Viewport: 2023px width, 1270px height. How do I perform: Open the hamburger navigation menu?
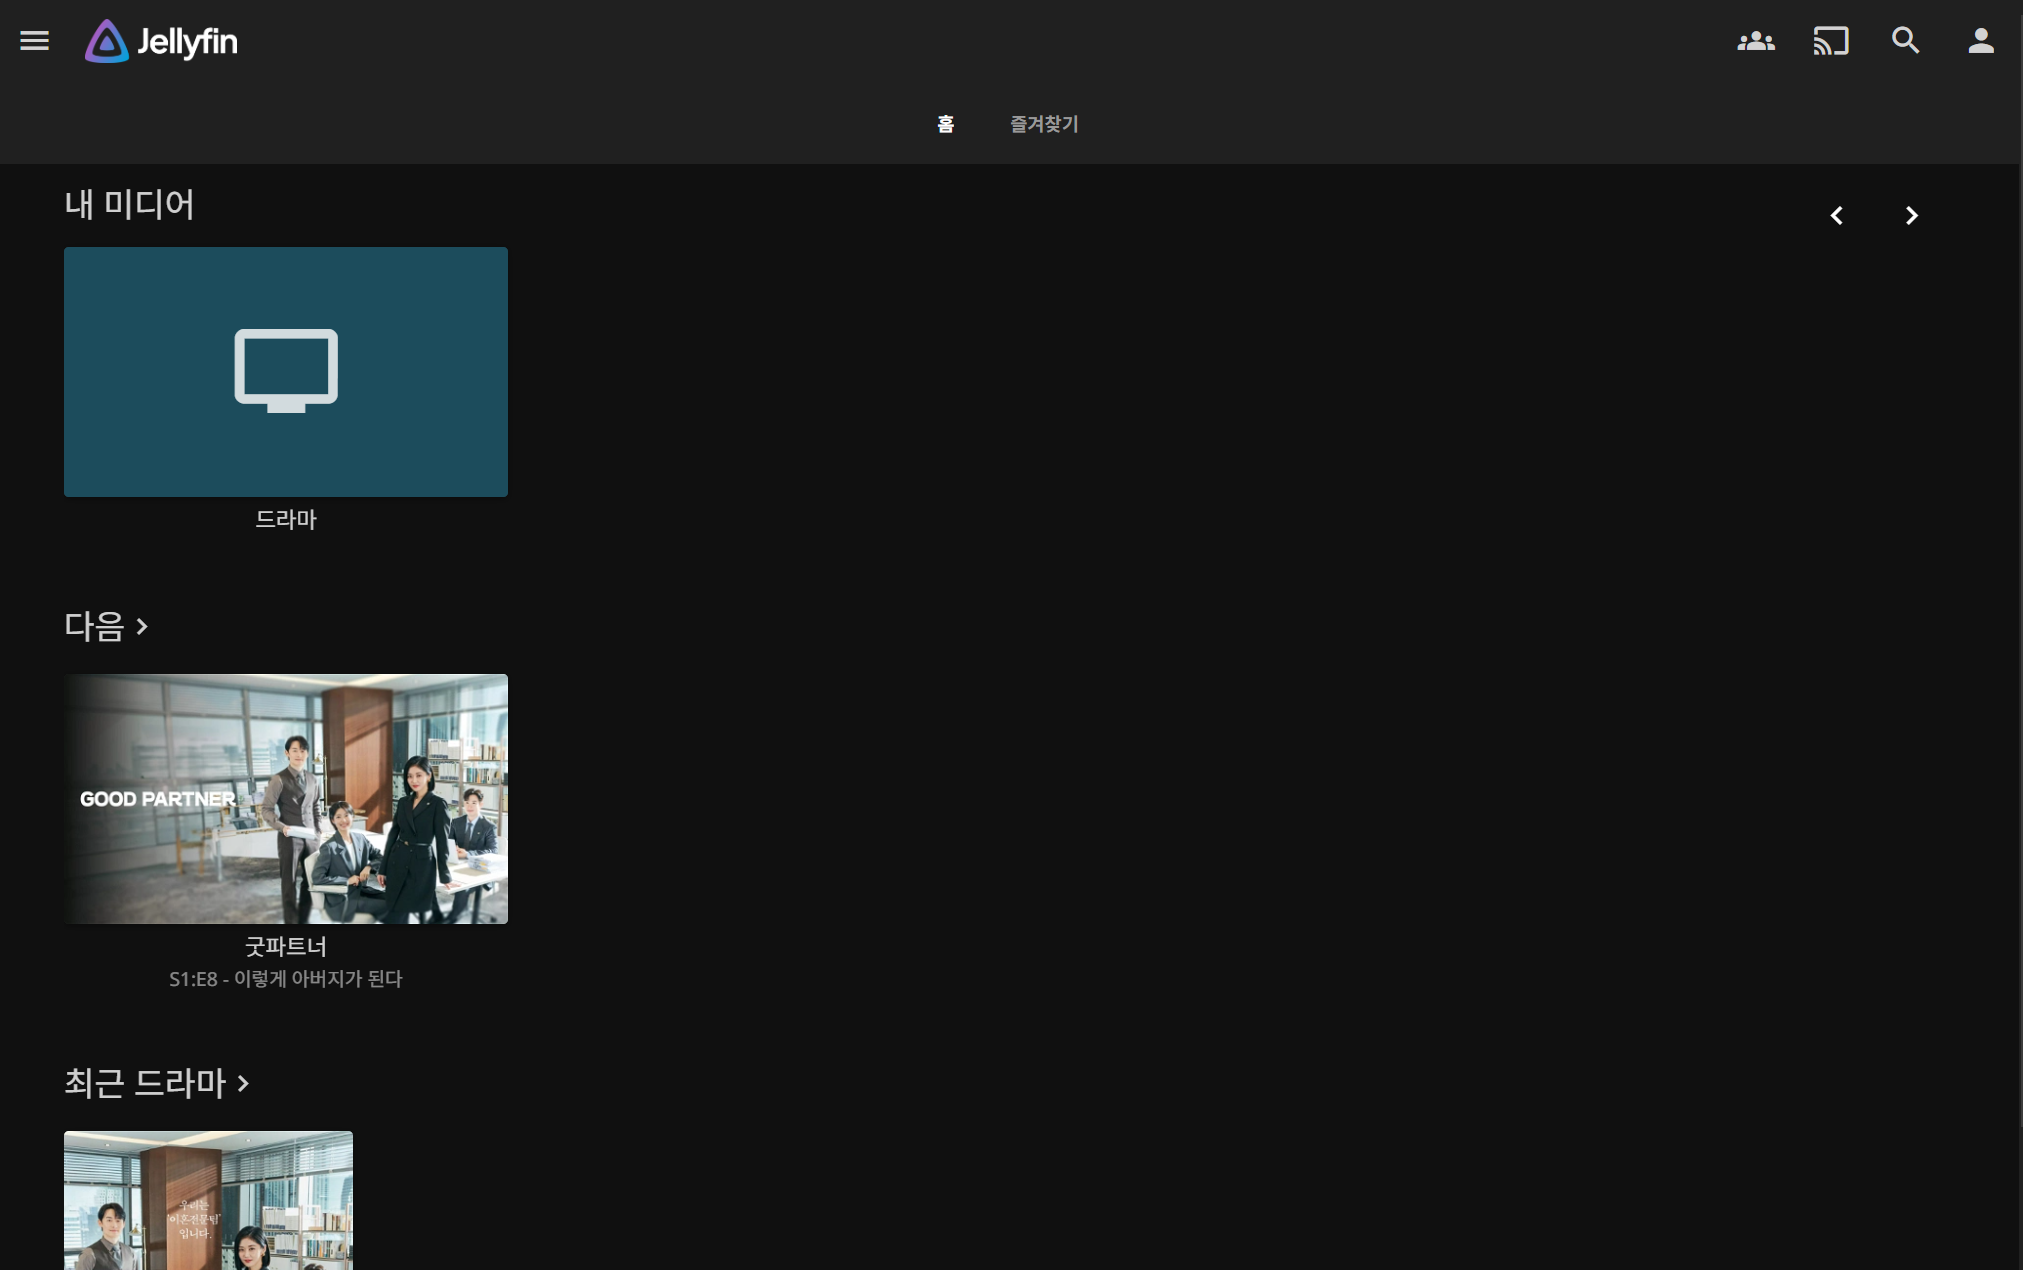[x=34, y=41]
